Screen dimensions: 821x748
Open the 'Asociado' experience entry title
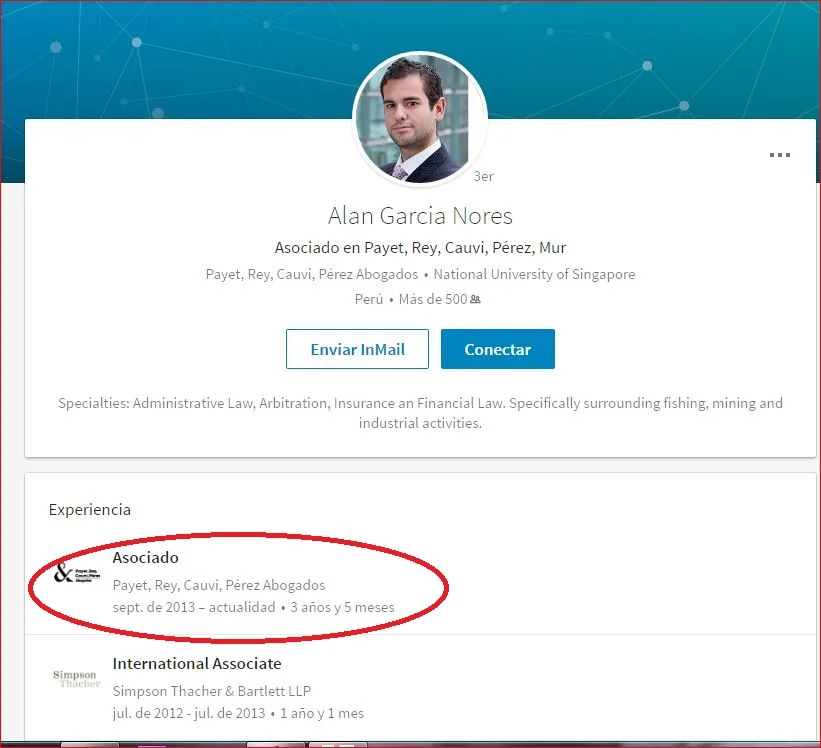[x=145, y=557]
